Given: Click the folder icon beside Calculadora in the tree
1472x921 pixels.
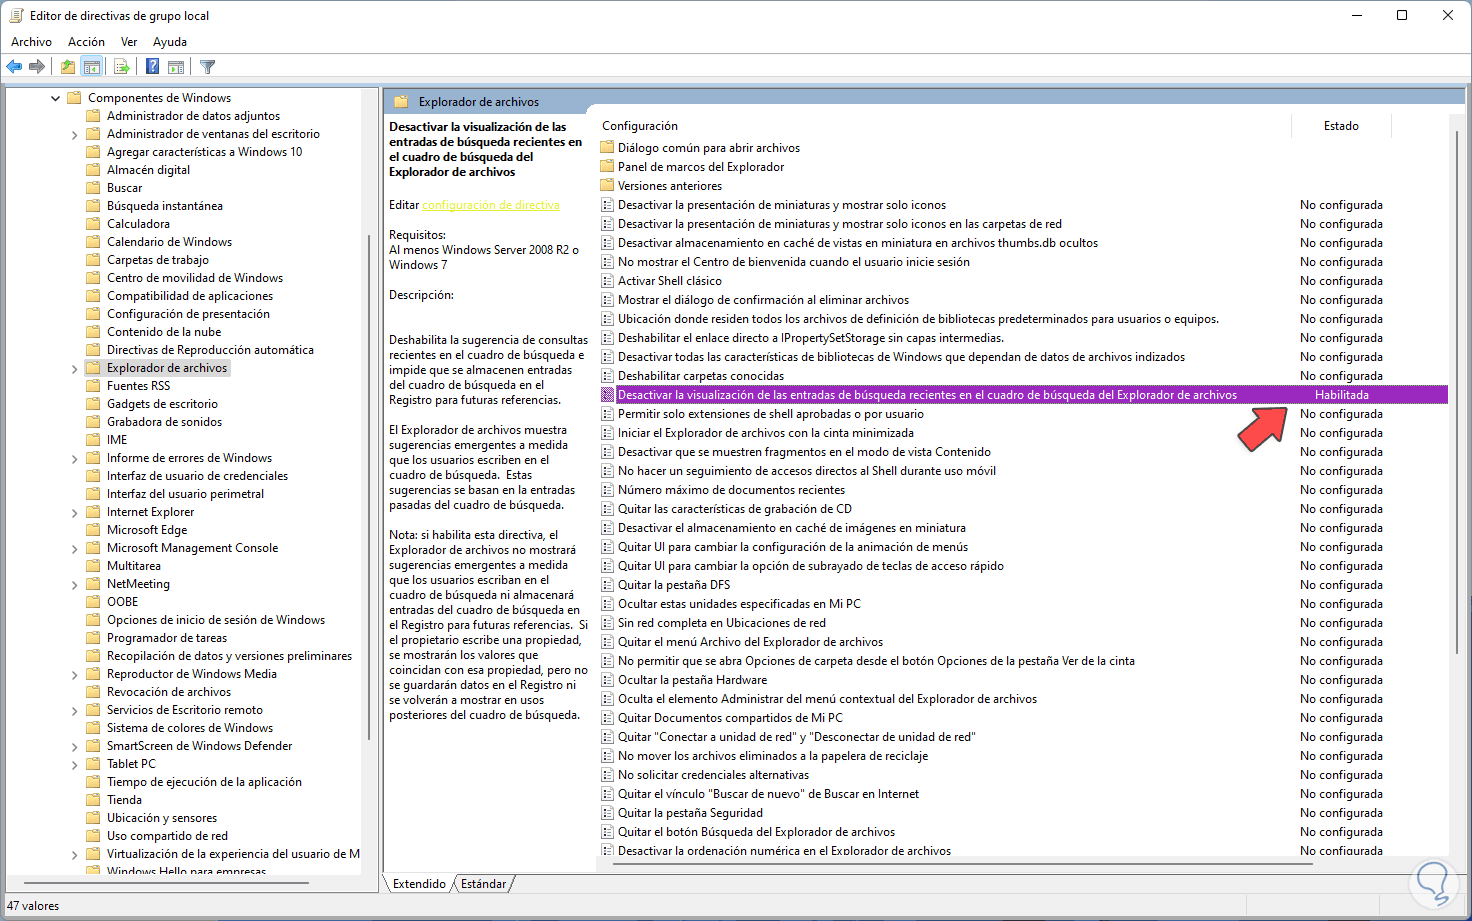Looking at the screenshot, I should point(93,224).
